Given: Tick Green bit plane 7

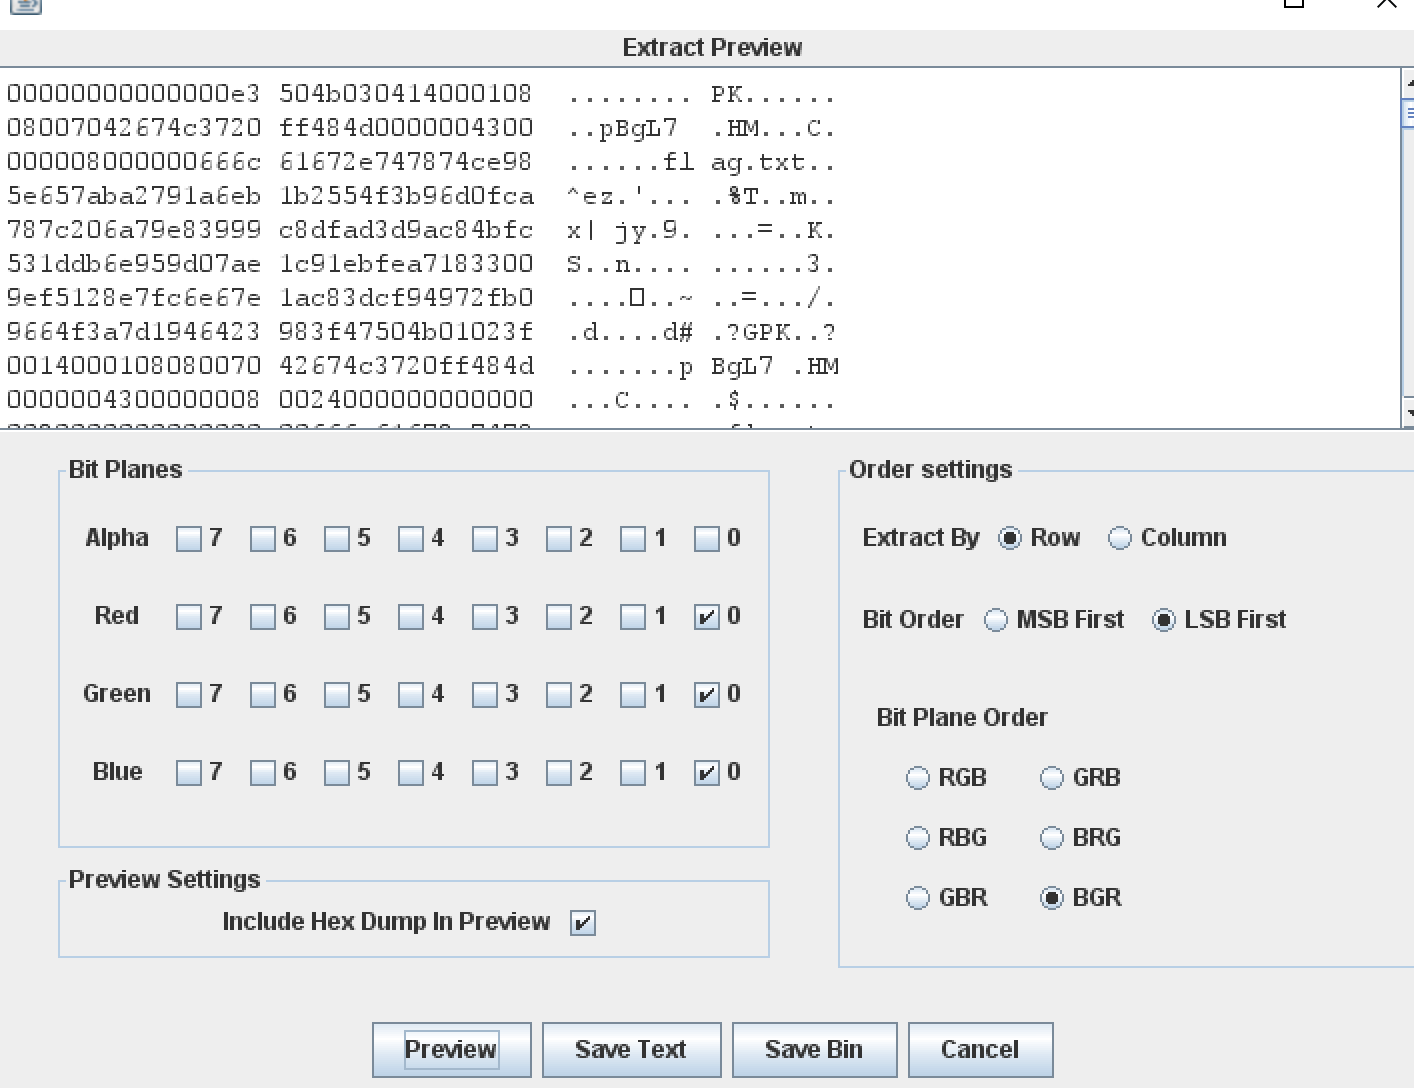Looking at the screenshot, I should point(189,695).
